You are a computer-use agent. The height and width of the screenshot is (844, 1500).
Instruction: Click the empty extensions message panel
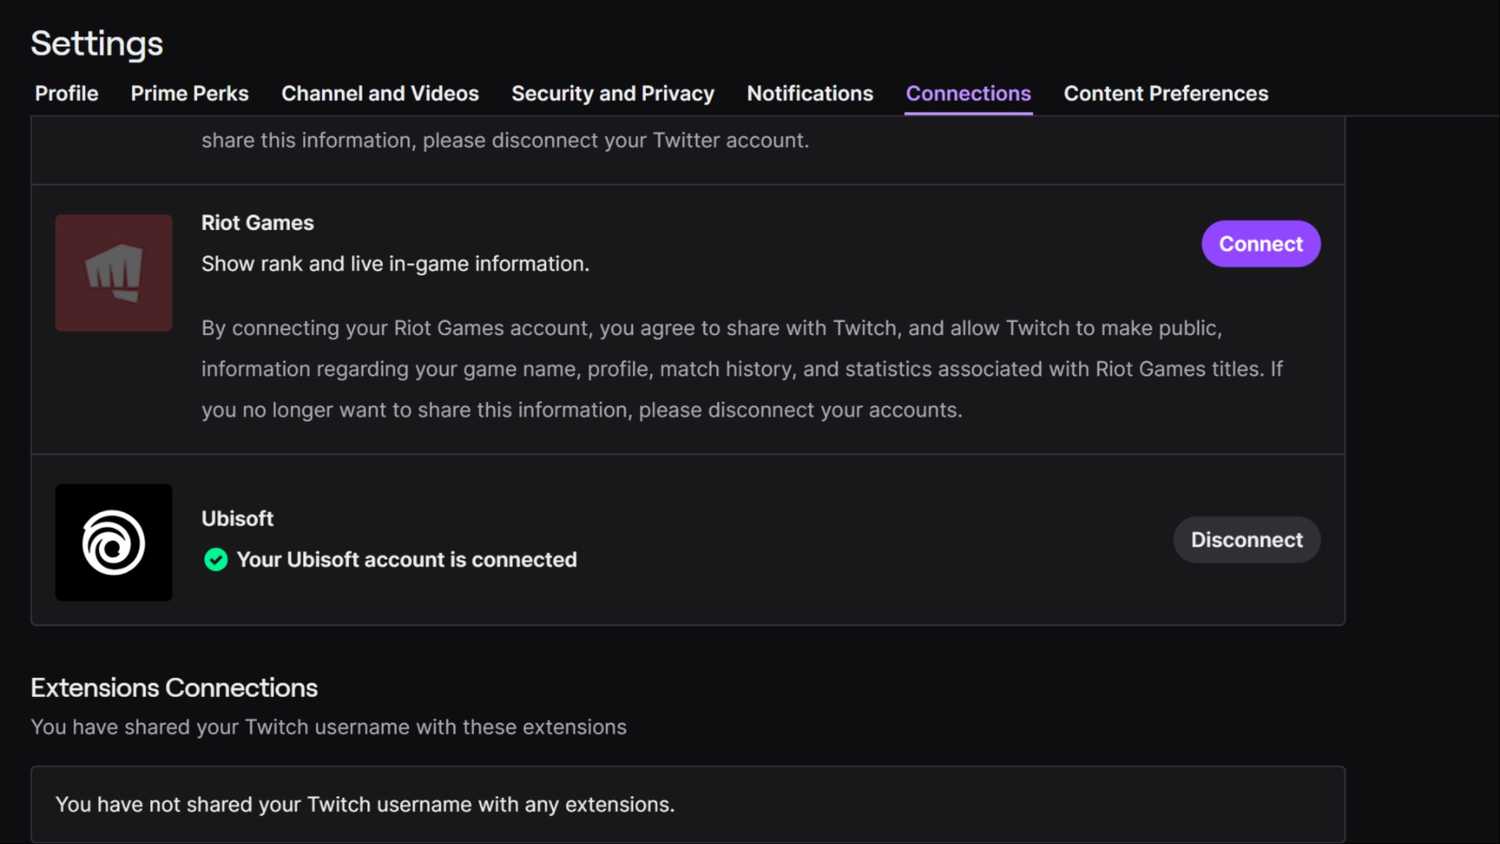pyautogui.click(x=690, y=803)
